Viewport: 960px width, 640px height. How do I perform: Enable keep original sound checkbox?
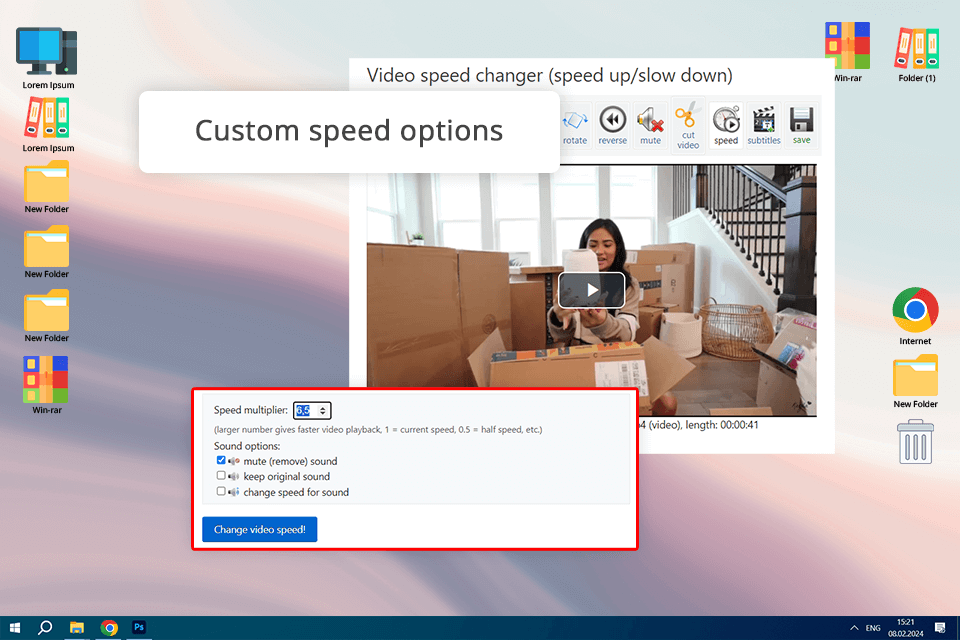coord(221,475)
